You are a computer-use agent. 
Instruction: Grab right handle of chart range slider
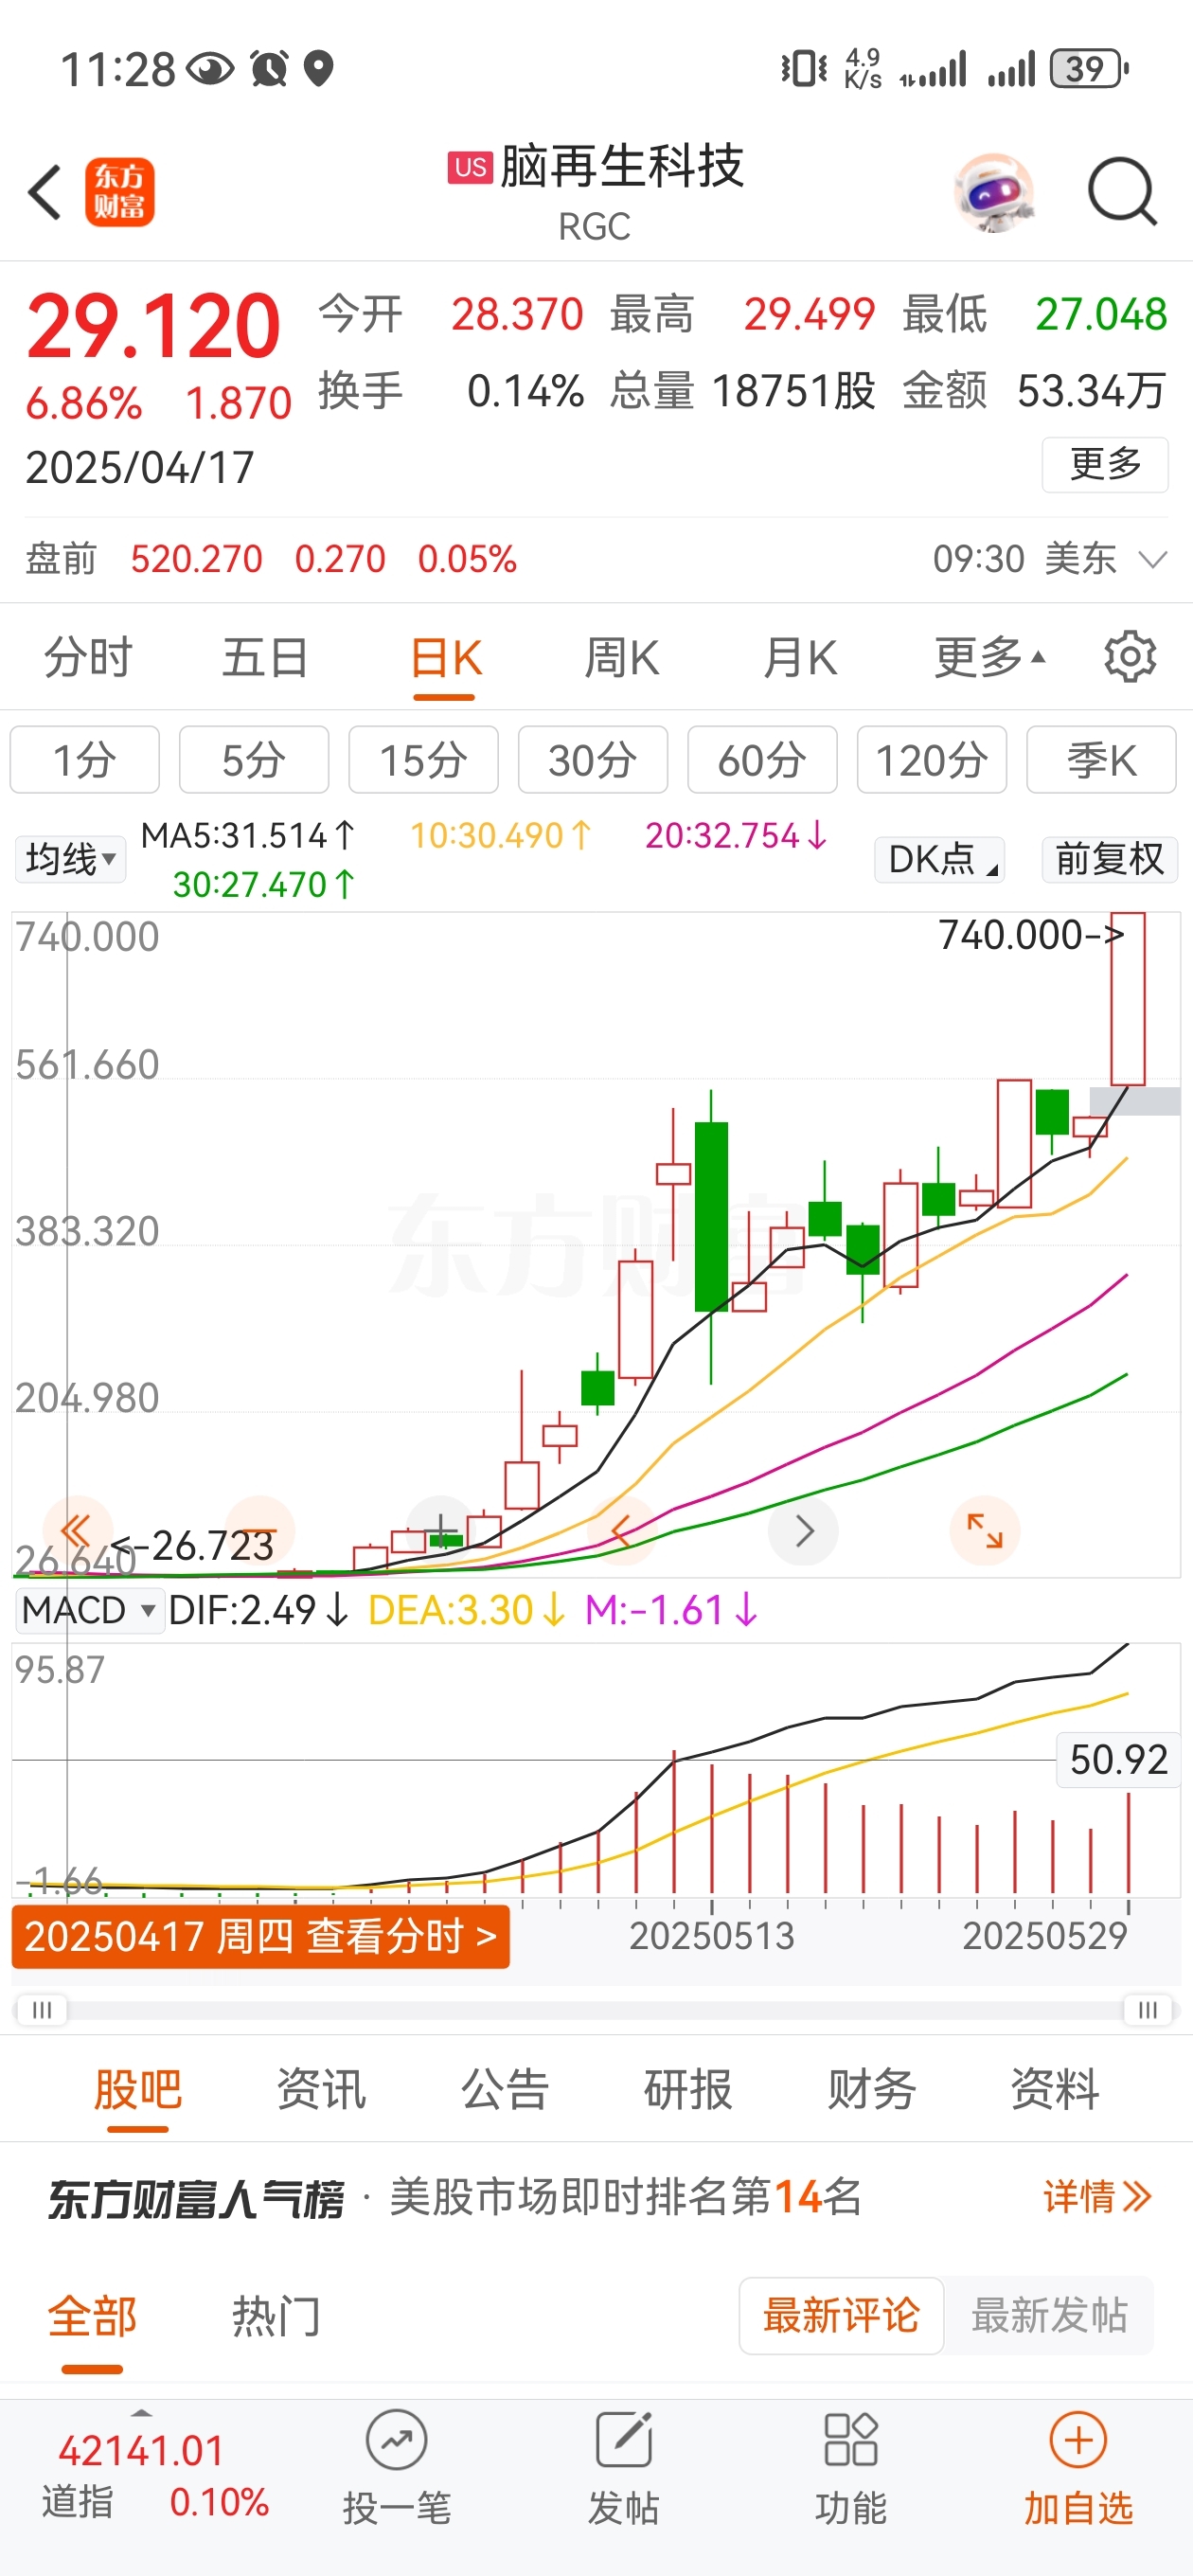[x=1148, y=2009]
